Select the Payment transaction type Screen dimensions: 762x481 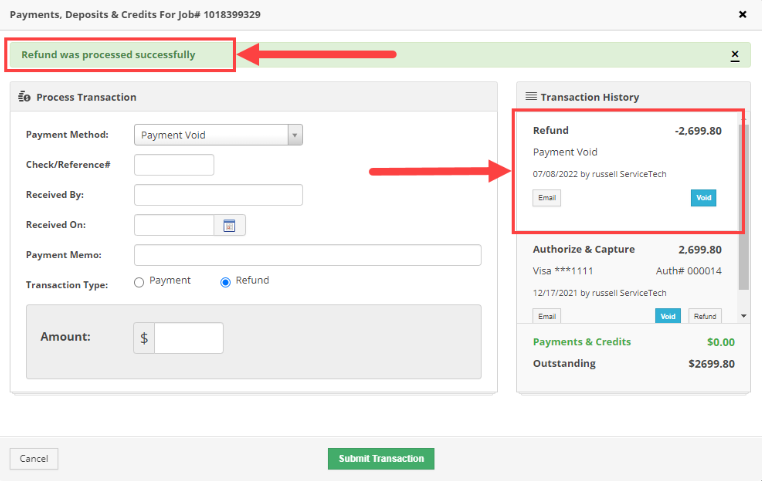[x=139, y=282]
